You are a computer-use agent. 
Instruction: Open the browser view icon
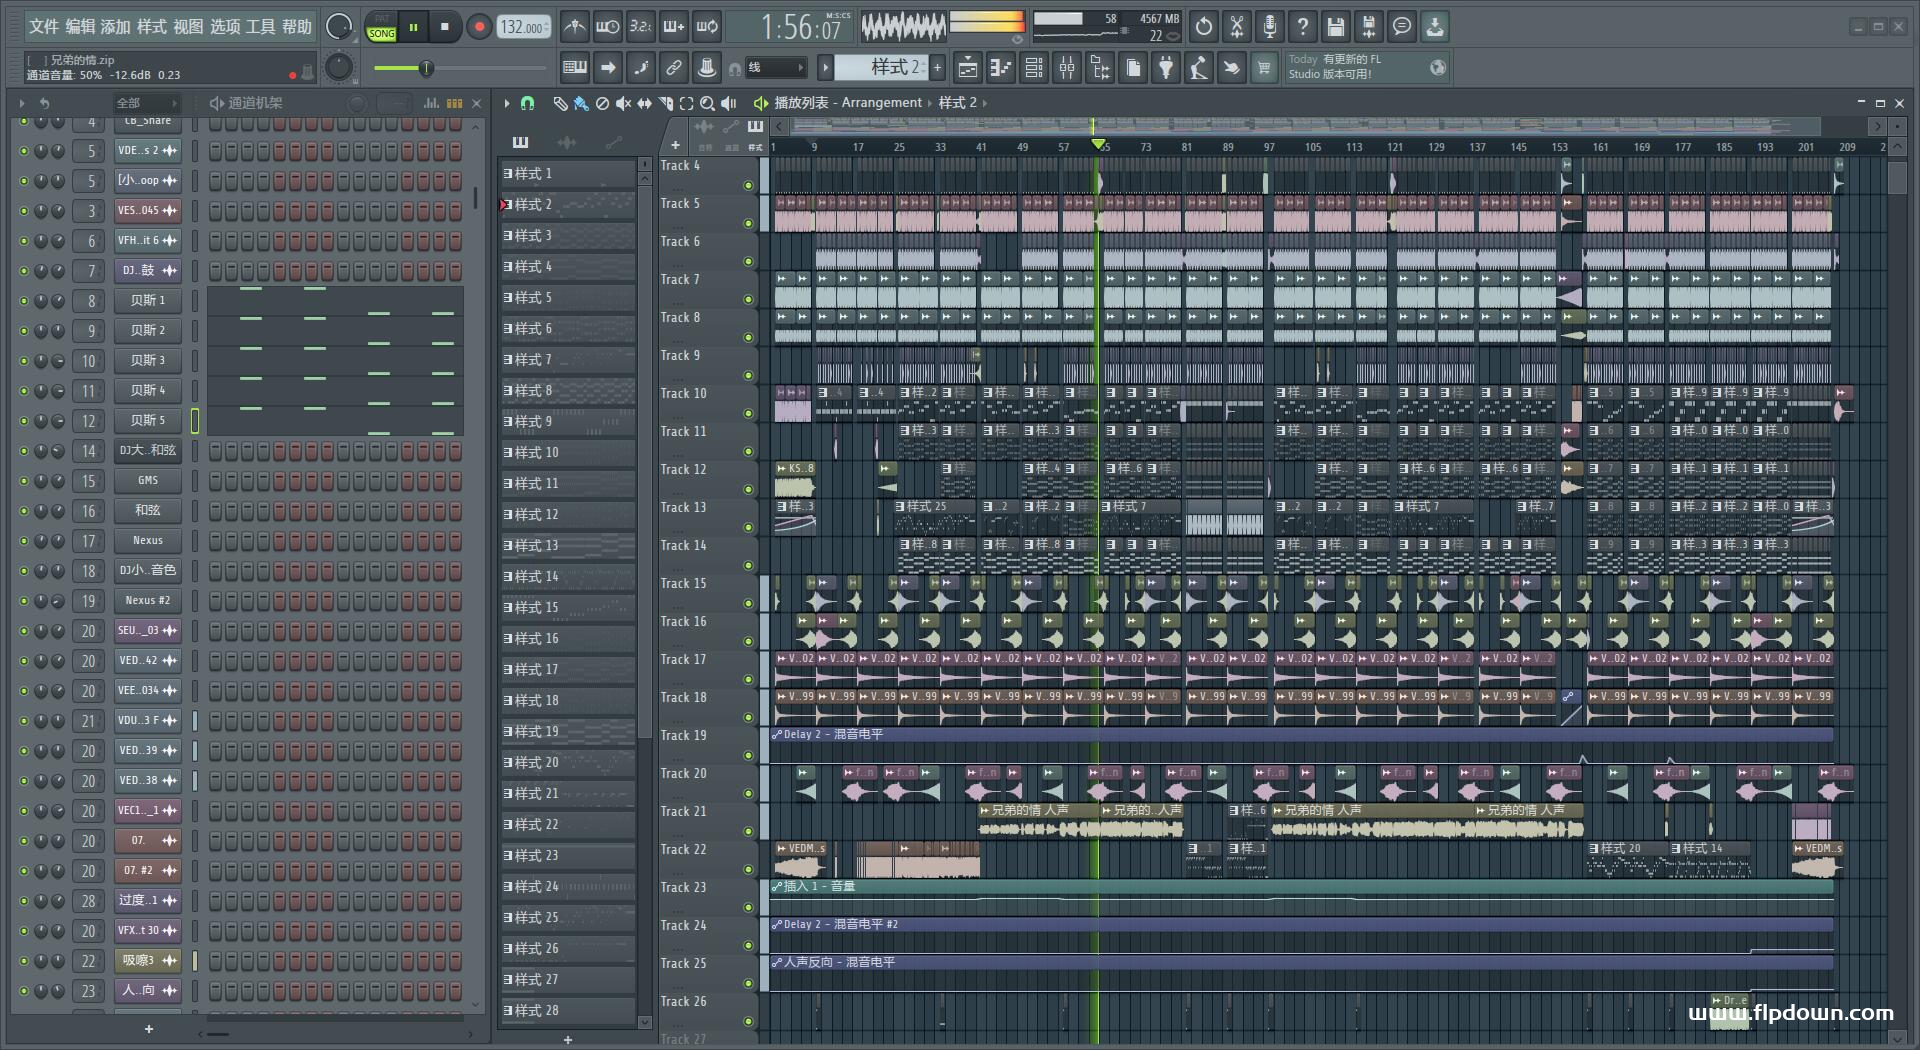click(1100, 68)
